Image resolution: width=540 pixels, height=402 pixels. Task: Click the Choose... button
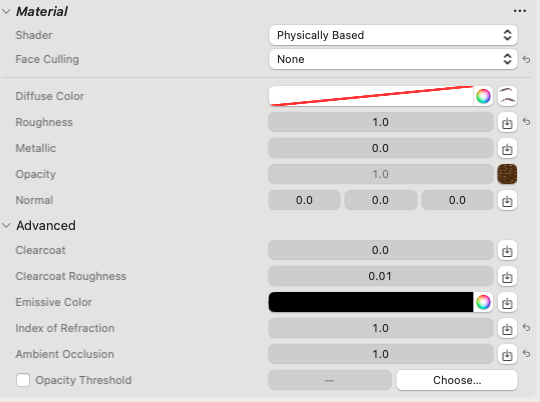coord(457,380)
